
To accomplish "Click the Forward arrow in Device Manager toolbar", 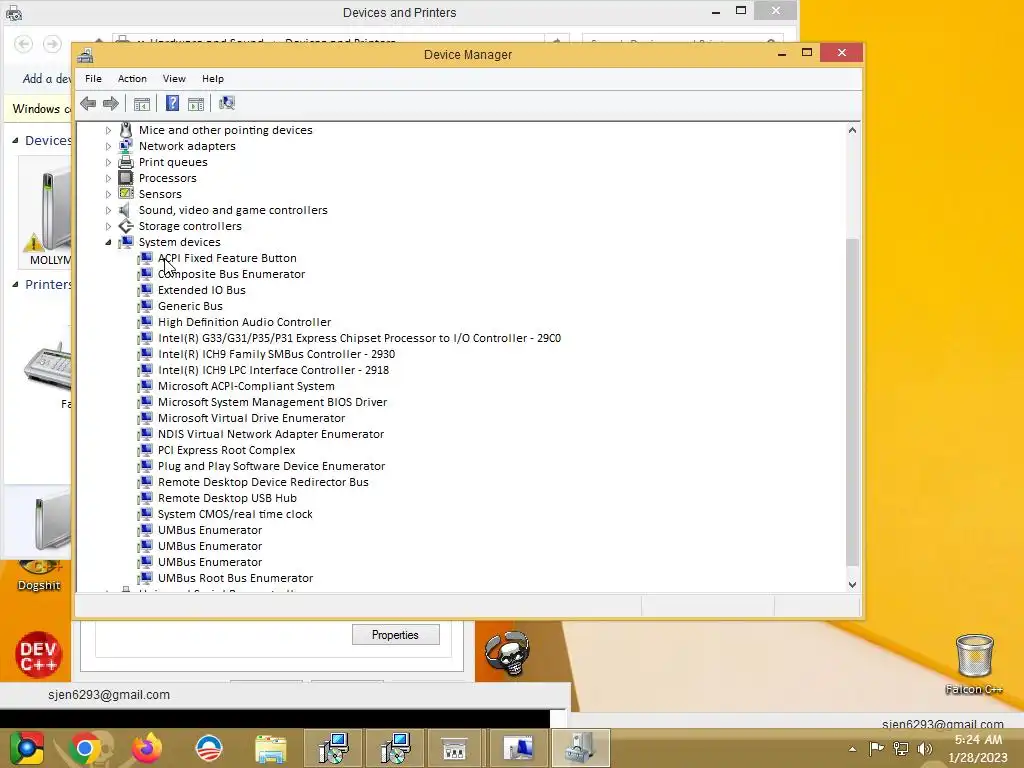I will (x=111, y=103).
